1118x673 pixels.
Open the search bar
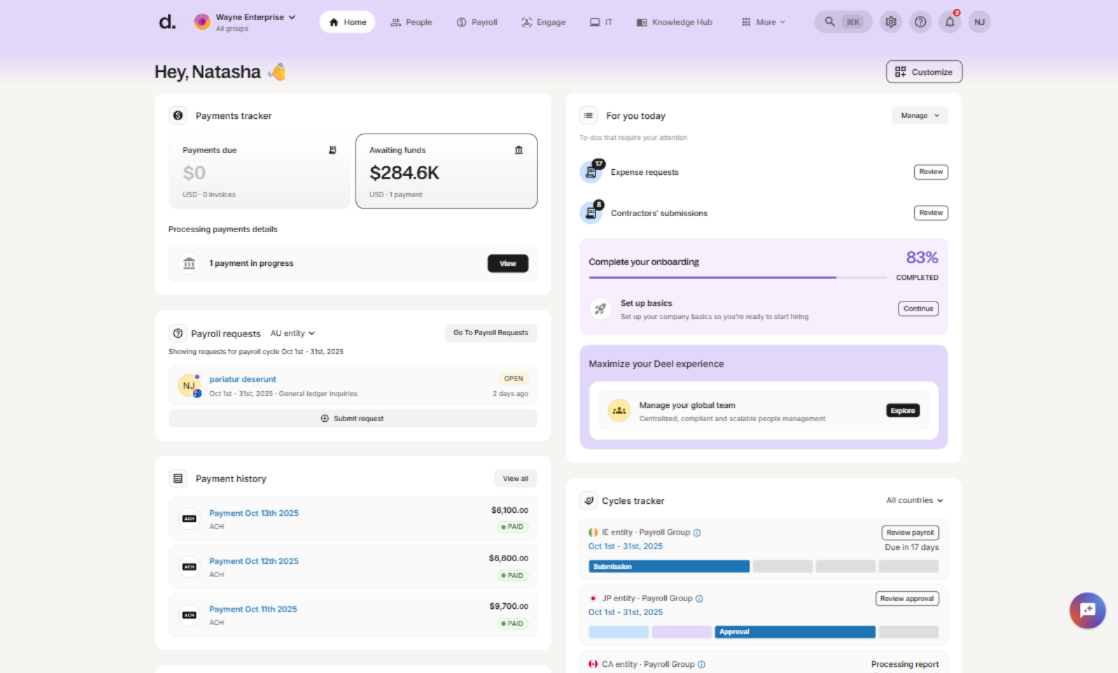842,22
